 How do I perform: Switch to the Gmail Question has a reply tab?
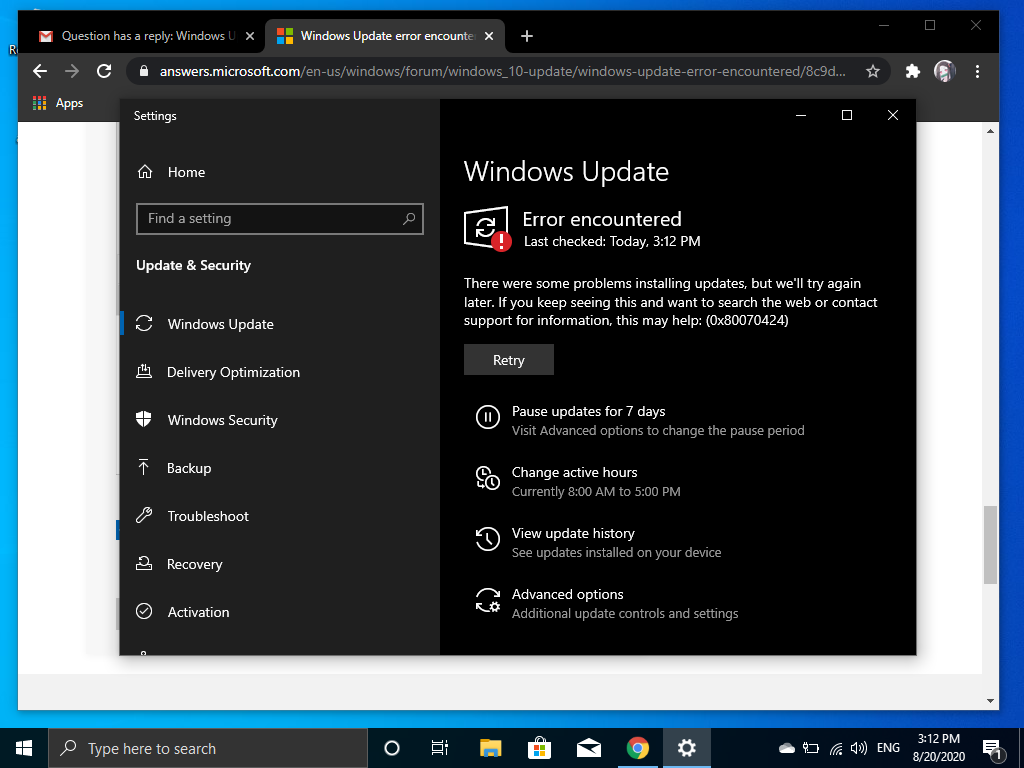click(x=138, y=36)
